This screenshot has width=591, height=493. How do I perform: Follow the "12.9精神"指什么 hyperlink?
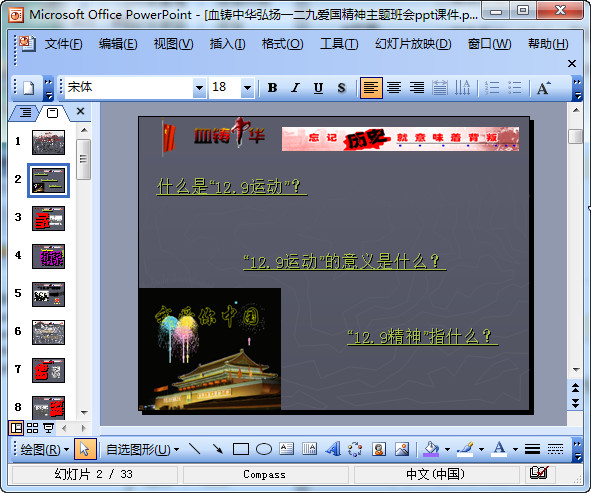[423, 337]
